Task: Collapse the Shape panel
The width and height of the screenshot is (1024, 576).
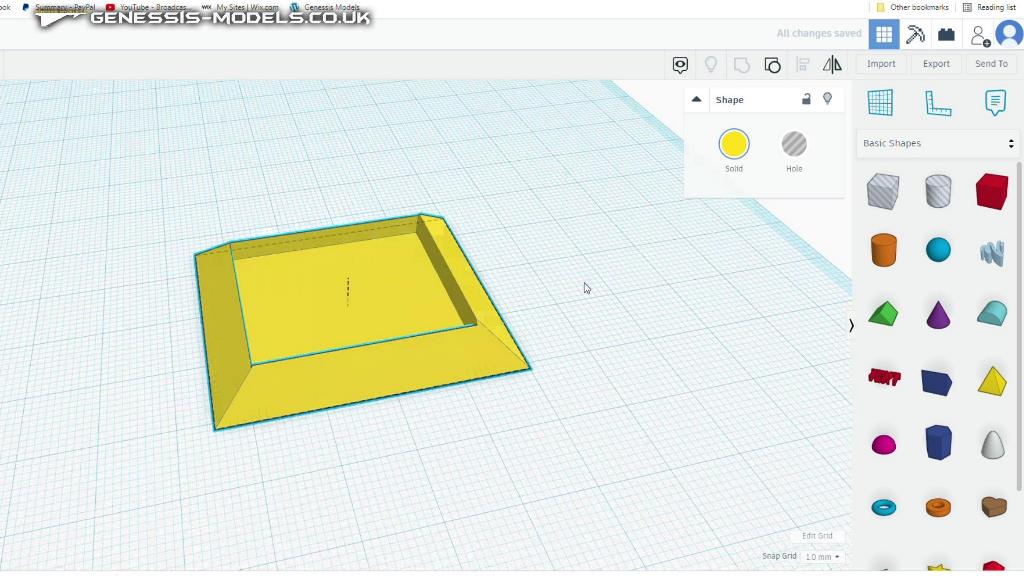Action: (696, 99)
